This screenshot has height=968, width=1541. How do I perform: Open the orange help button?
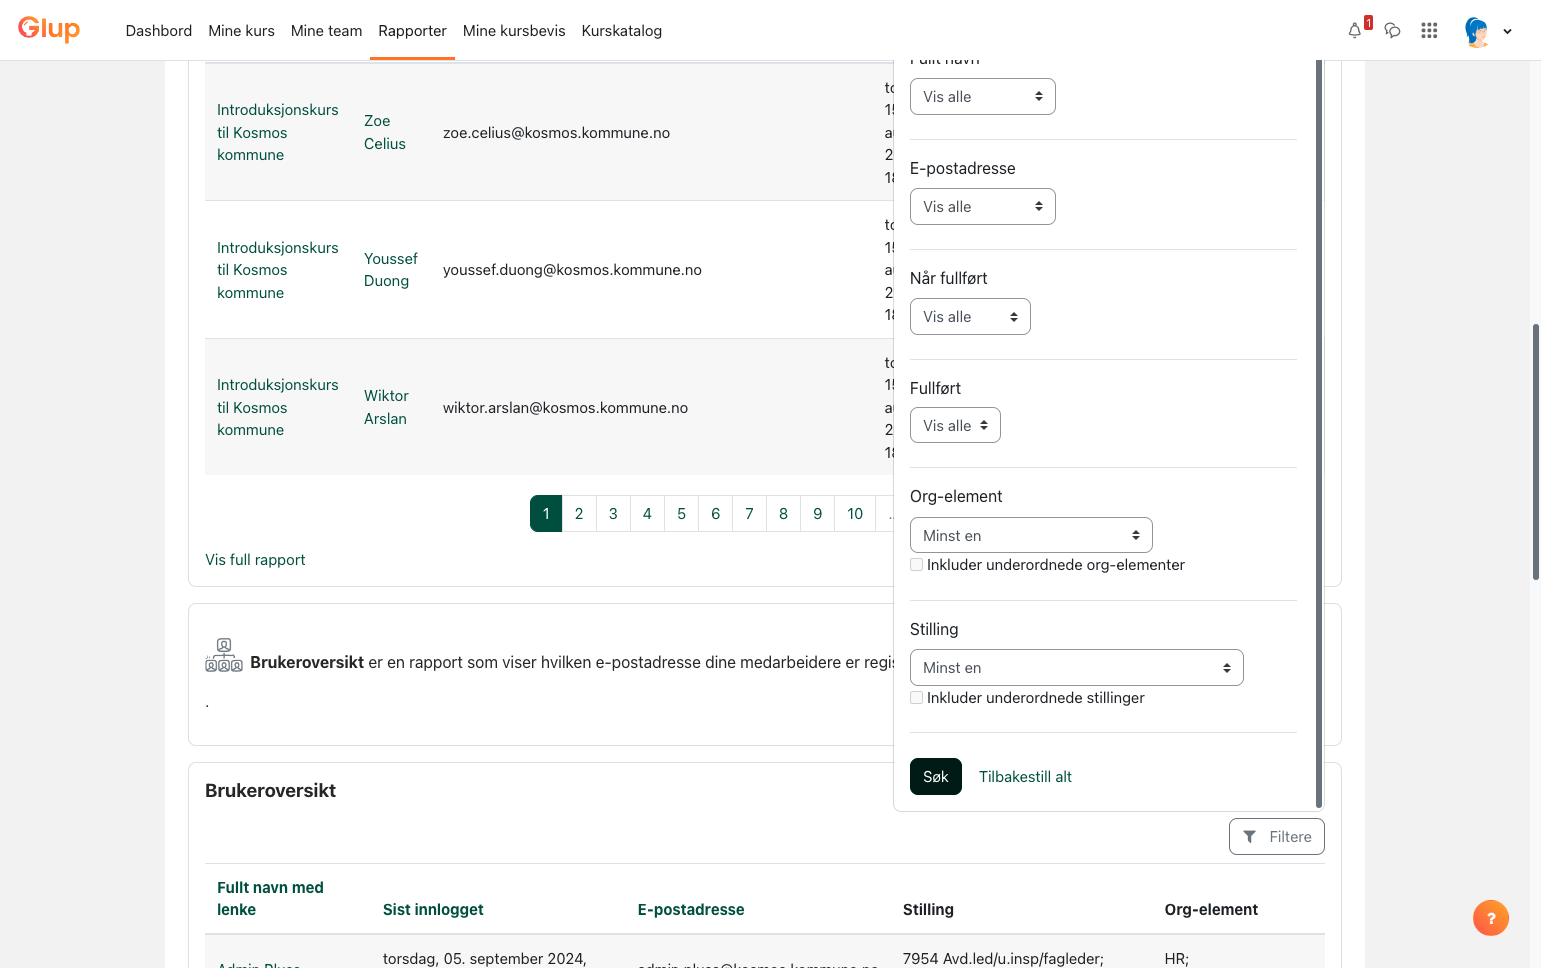click(1490, 918)
